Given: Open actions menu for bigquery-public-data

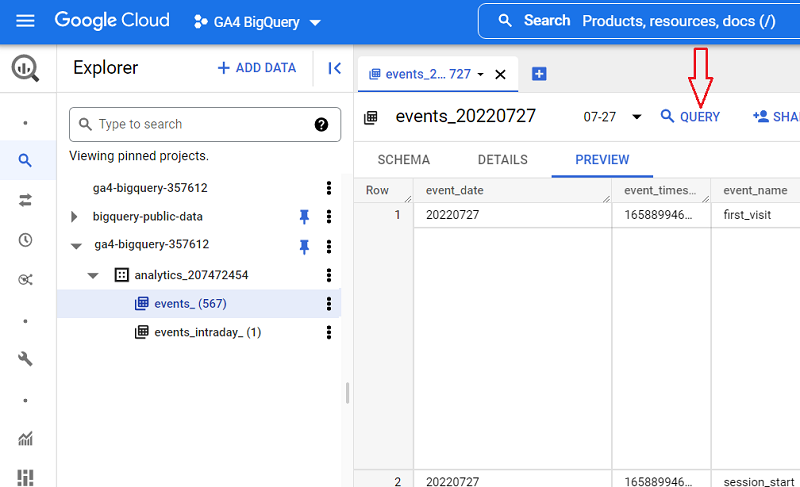Looking at the screenshot, I should [329, 217].
